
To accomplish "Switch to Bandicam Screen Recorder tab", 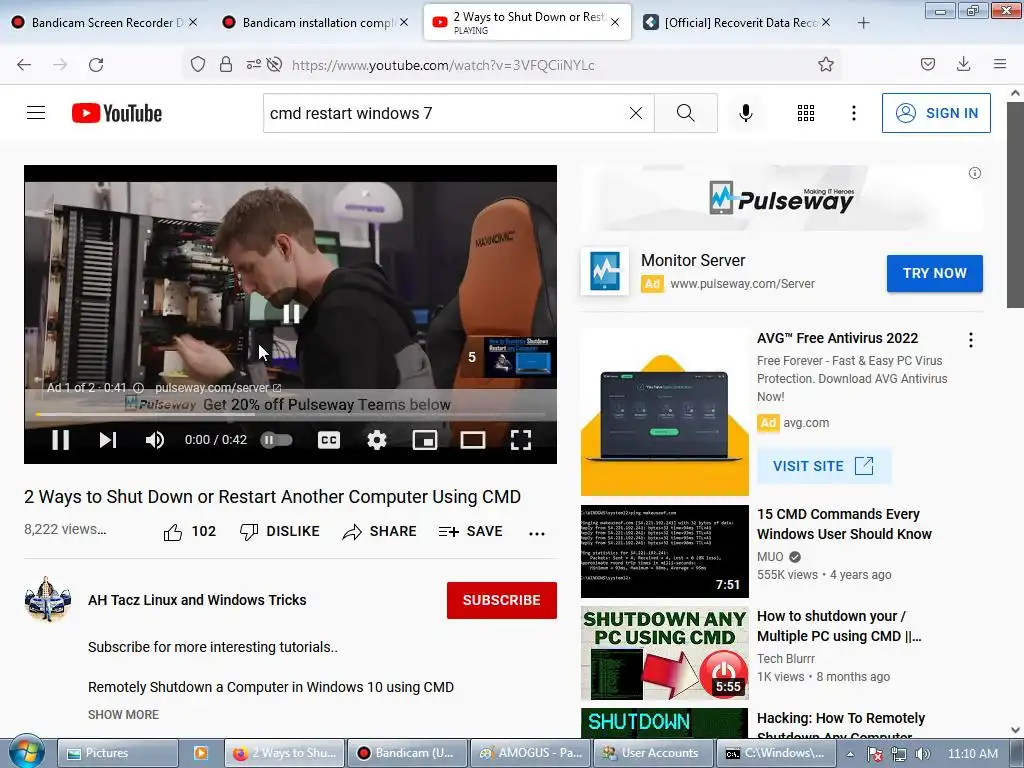I will tap(104, 22).
